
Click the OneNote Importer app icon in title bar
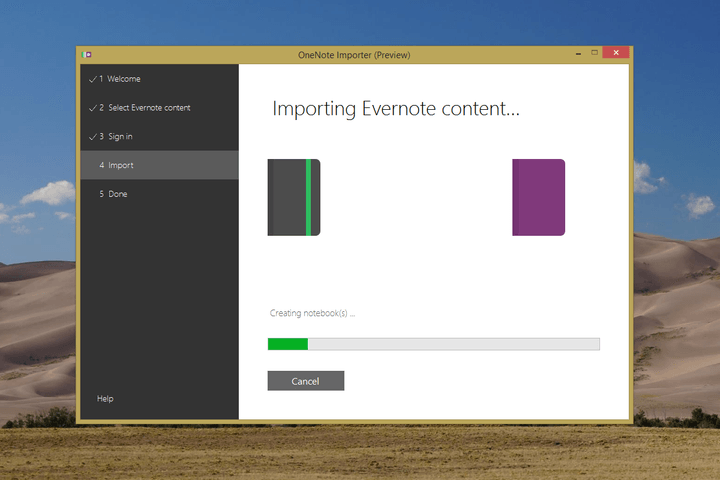(x=86, y=54)
